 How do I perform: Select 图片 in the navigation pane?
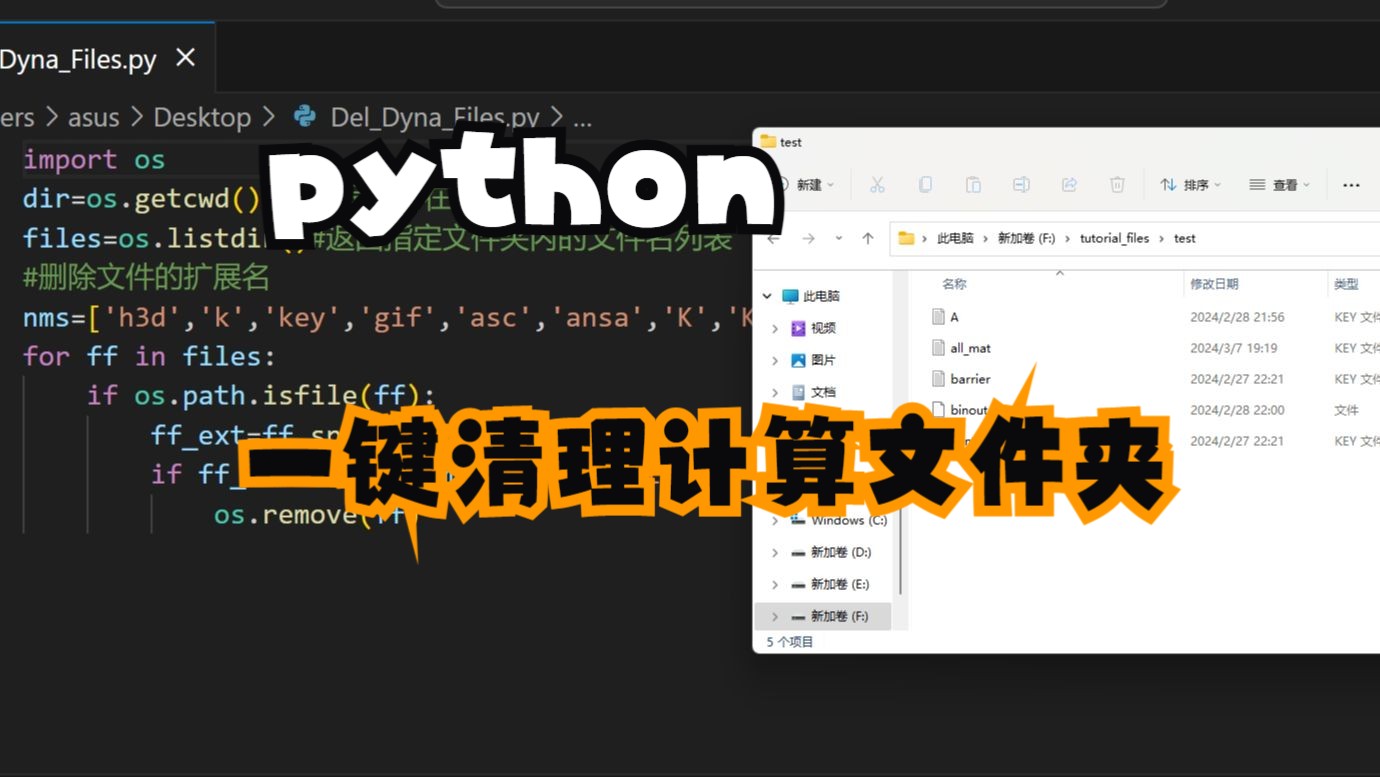click(823, 360)
